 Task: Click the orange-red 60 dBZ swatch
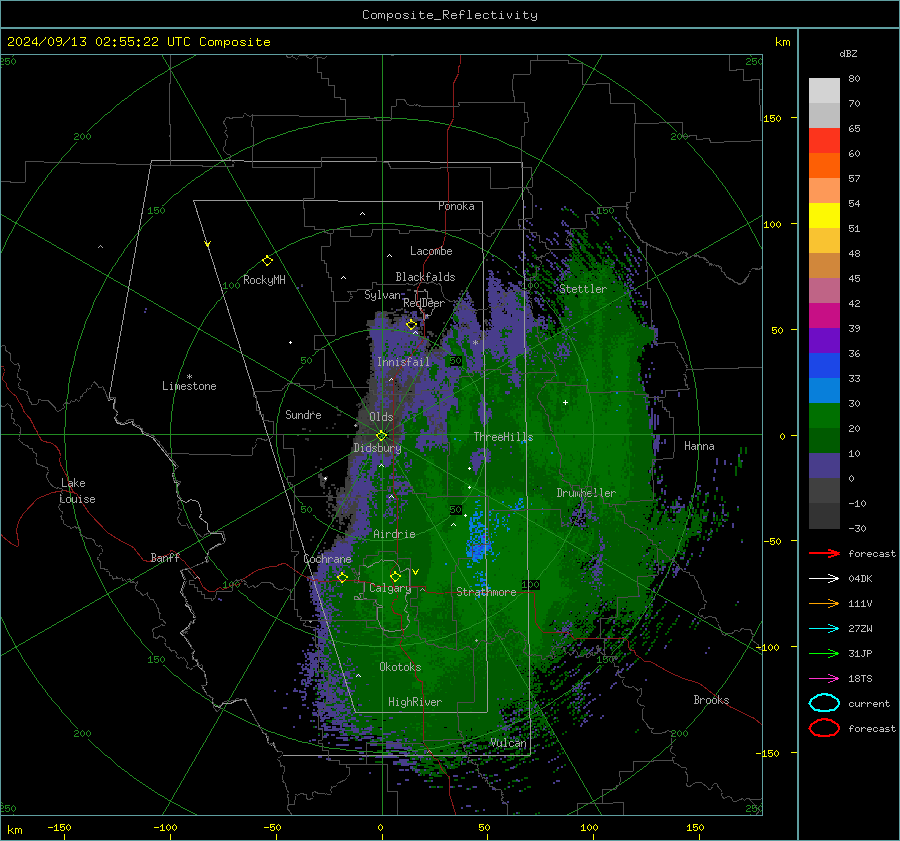(824, 165)
